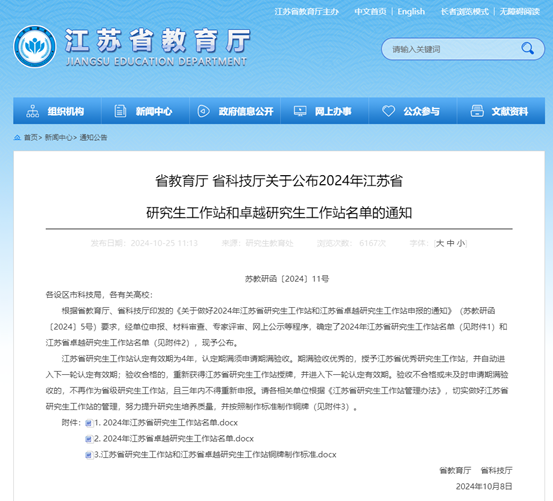Click the 组织机构 organization chart icon
This screenshot has height=501, width=553.
(32, 111)
